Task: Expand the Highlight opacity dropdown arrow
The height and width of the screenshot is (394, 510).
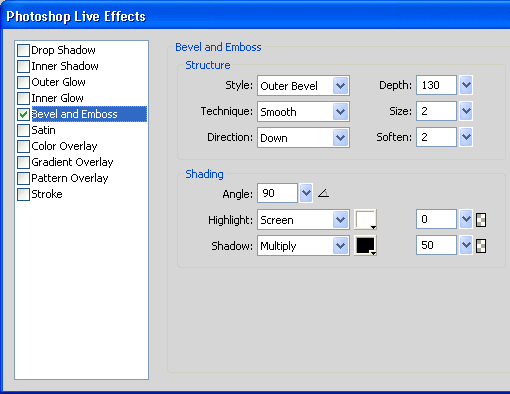Action: 466,219
